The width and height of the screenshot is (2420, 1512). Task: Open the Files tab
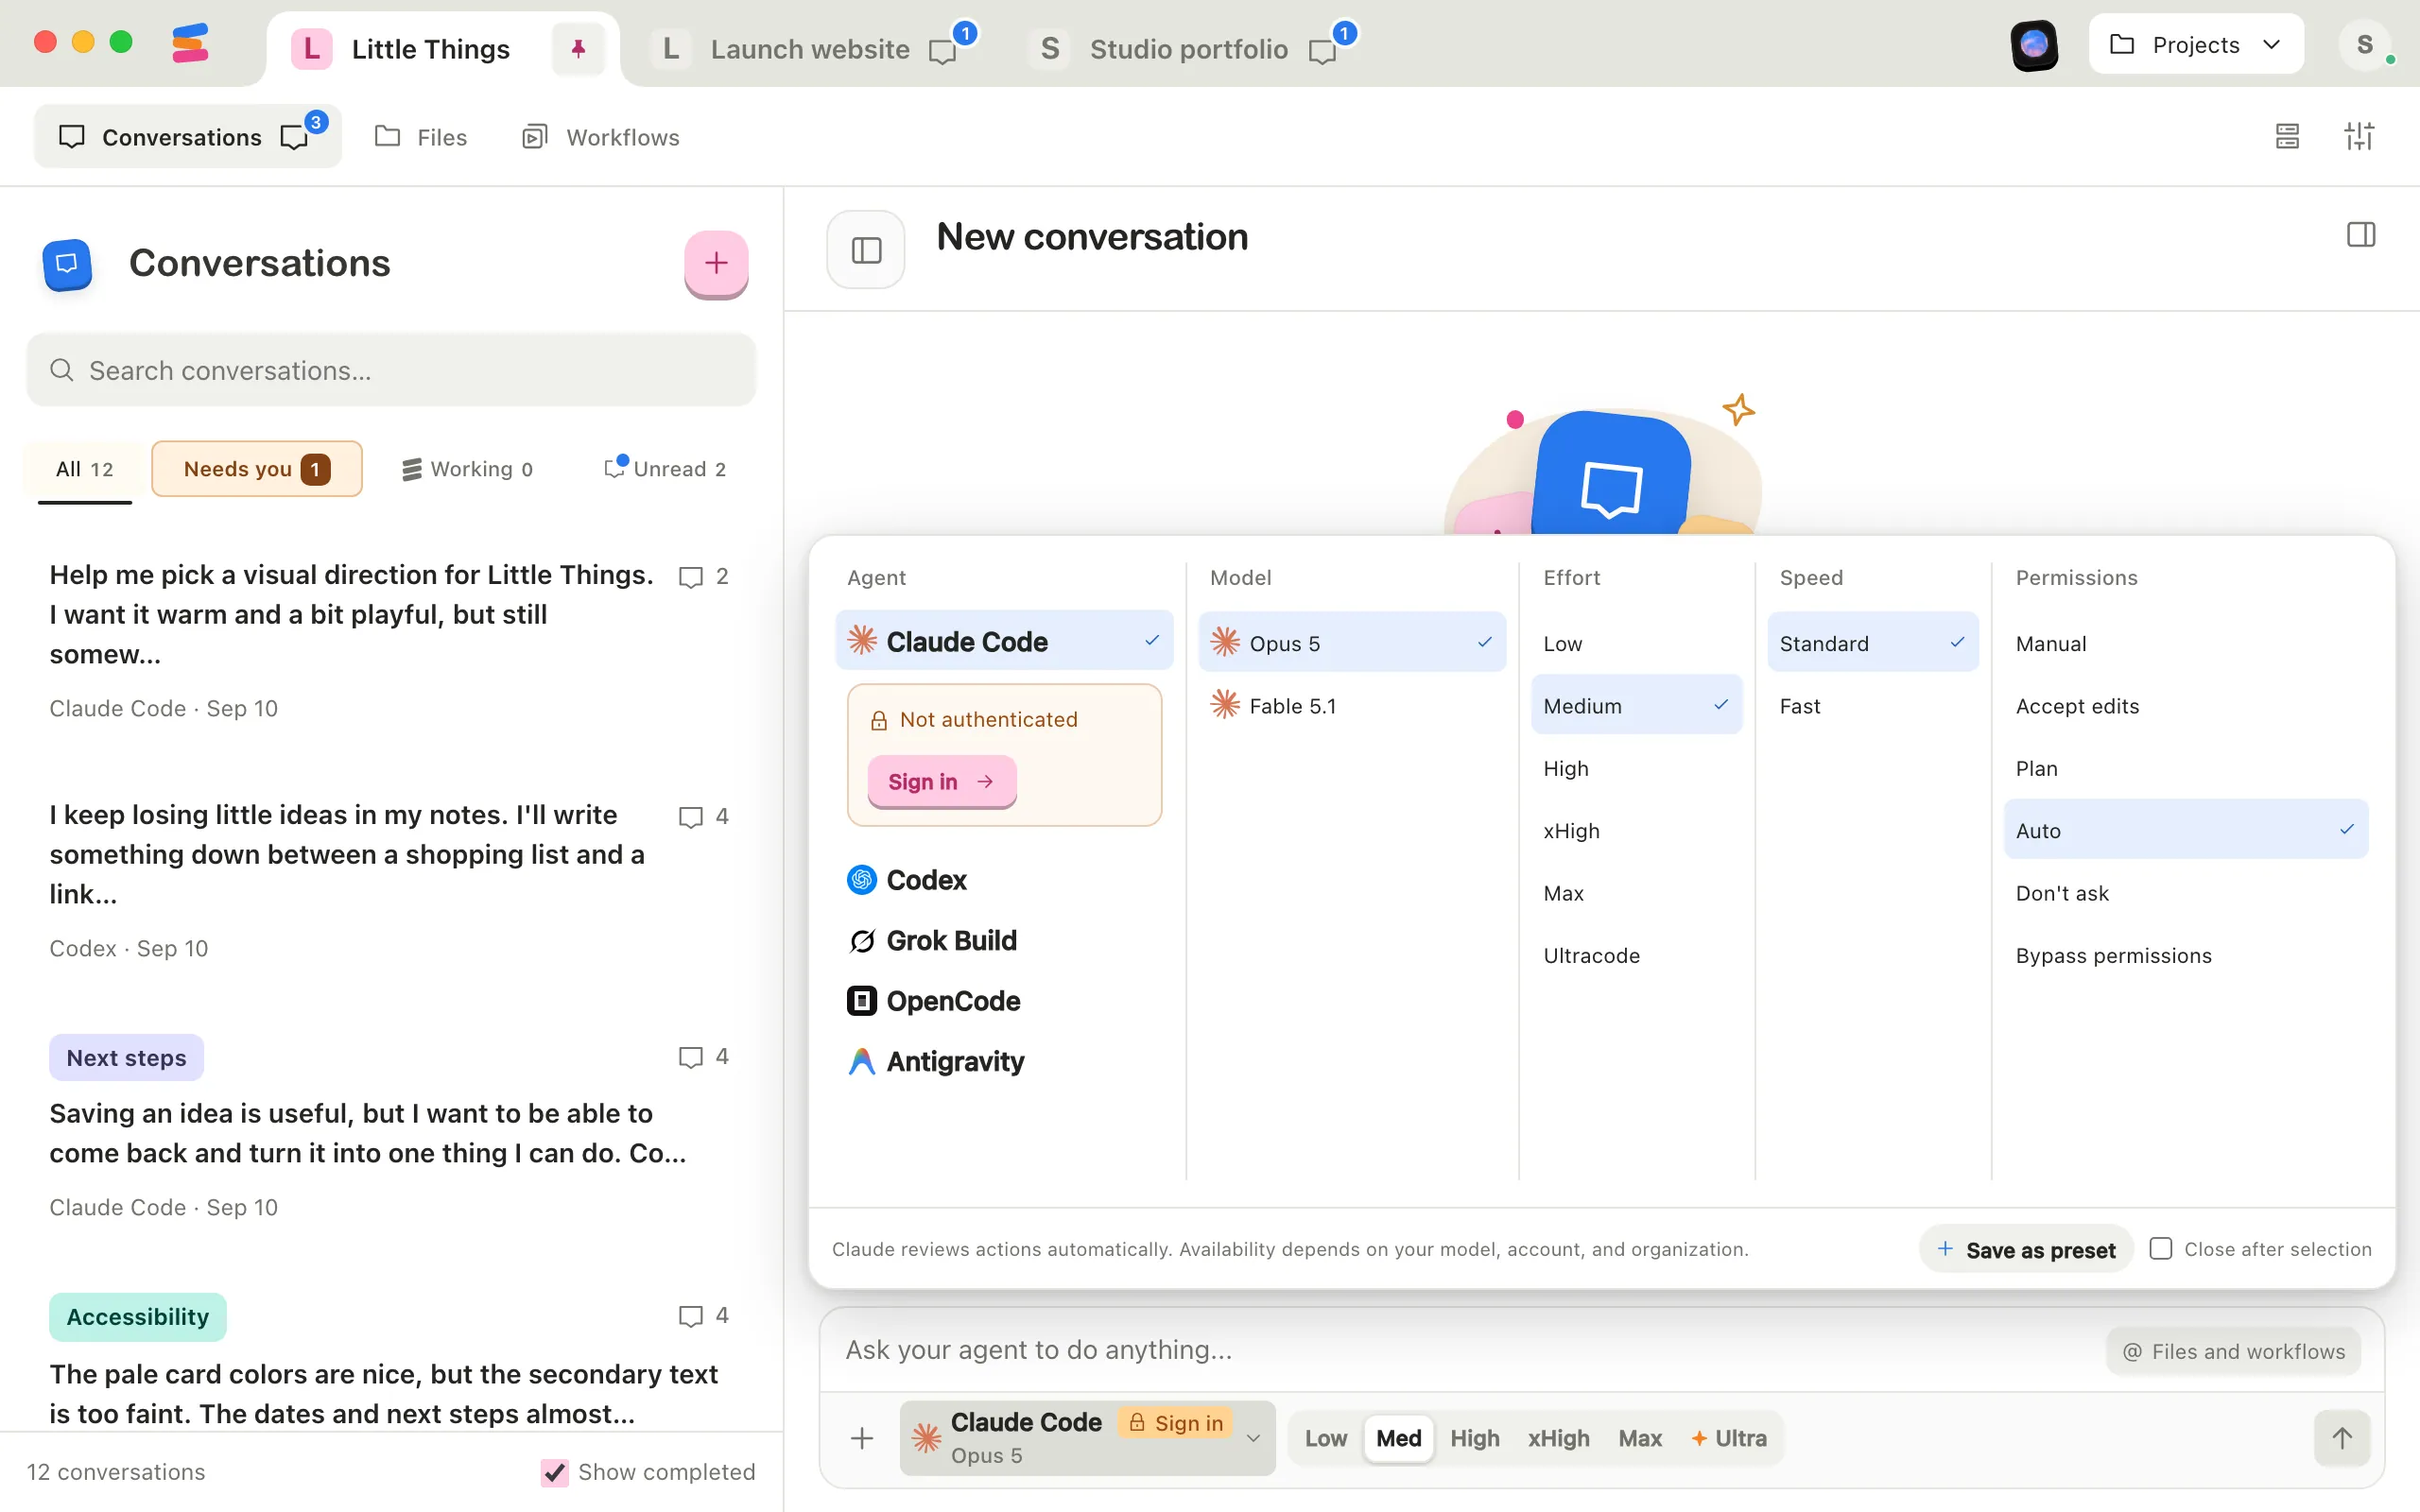[x=421, y=137]
